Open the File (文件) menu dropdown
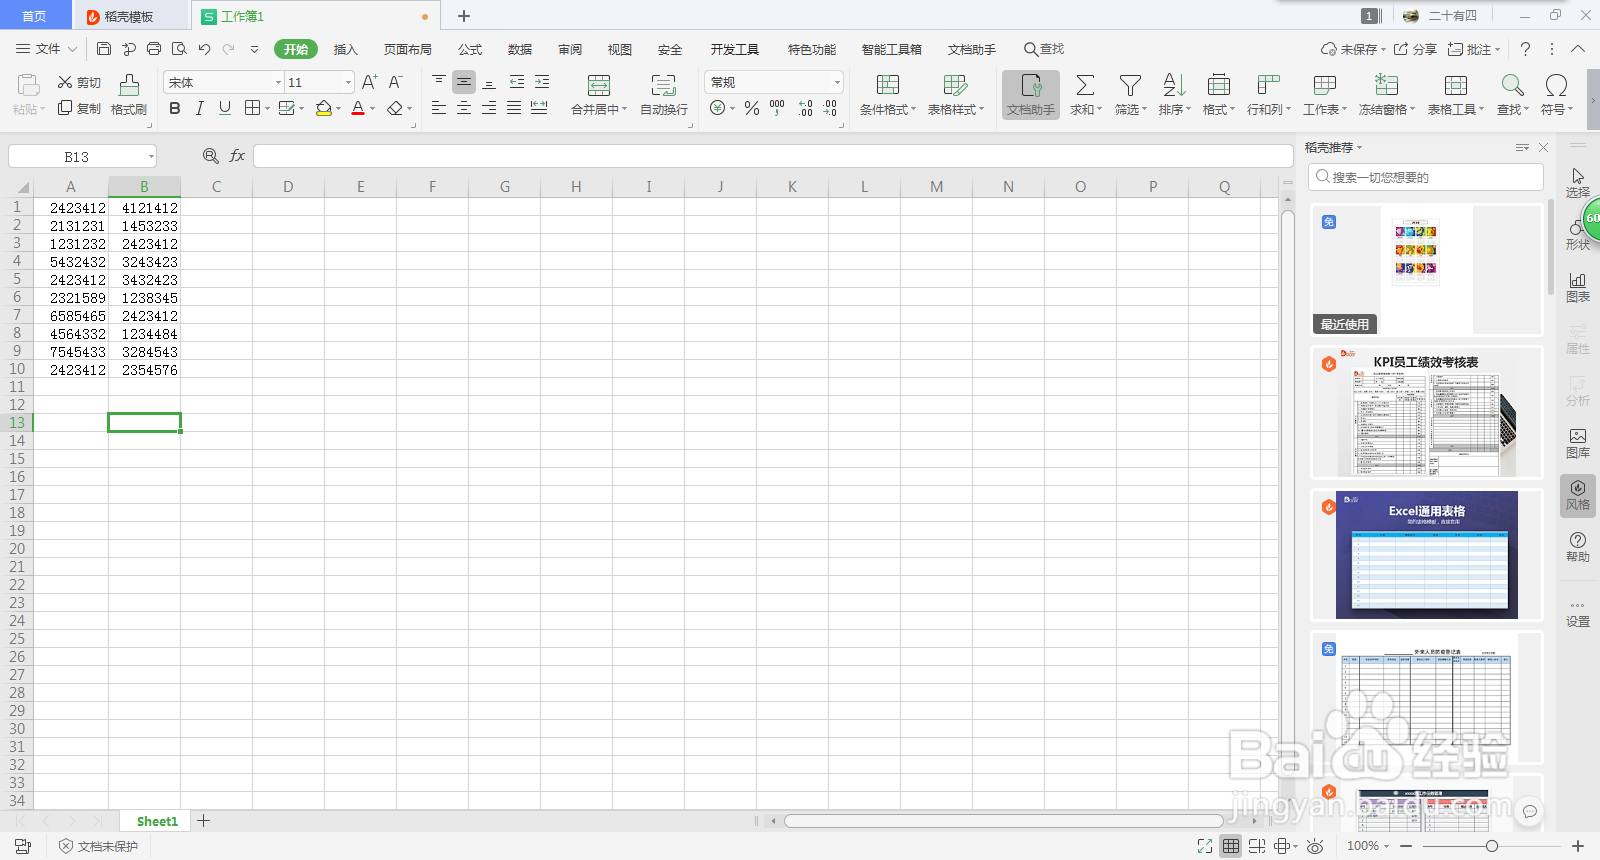The image size is (1600, 860). (x=46, y=49)
